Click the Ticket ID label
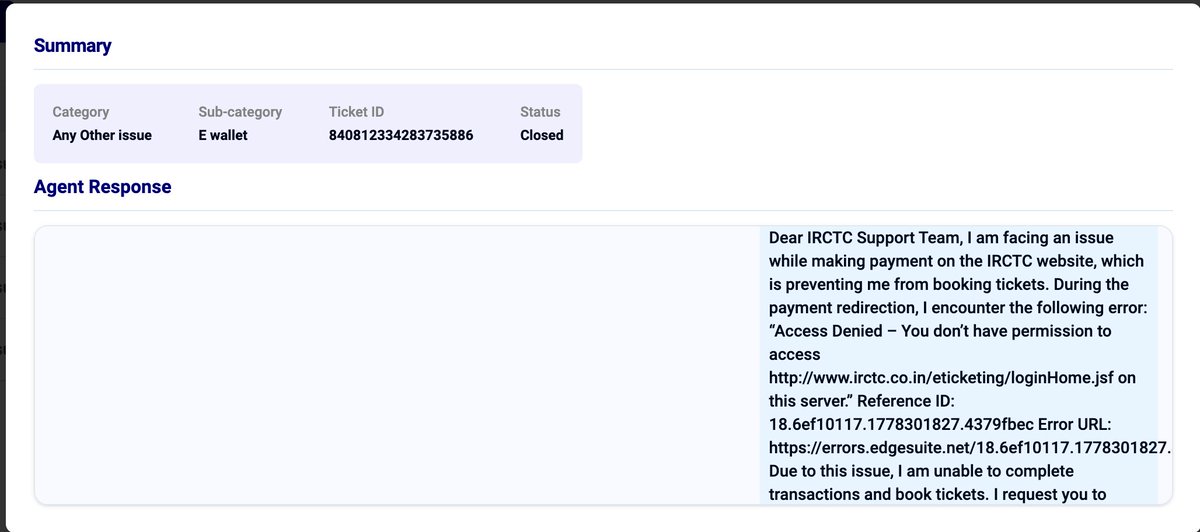The height and width of the screenshot is (532, 1200). (356, 112)
